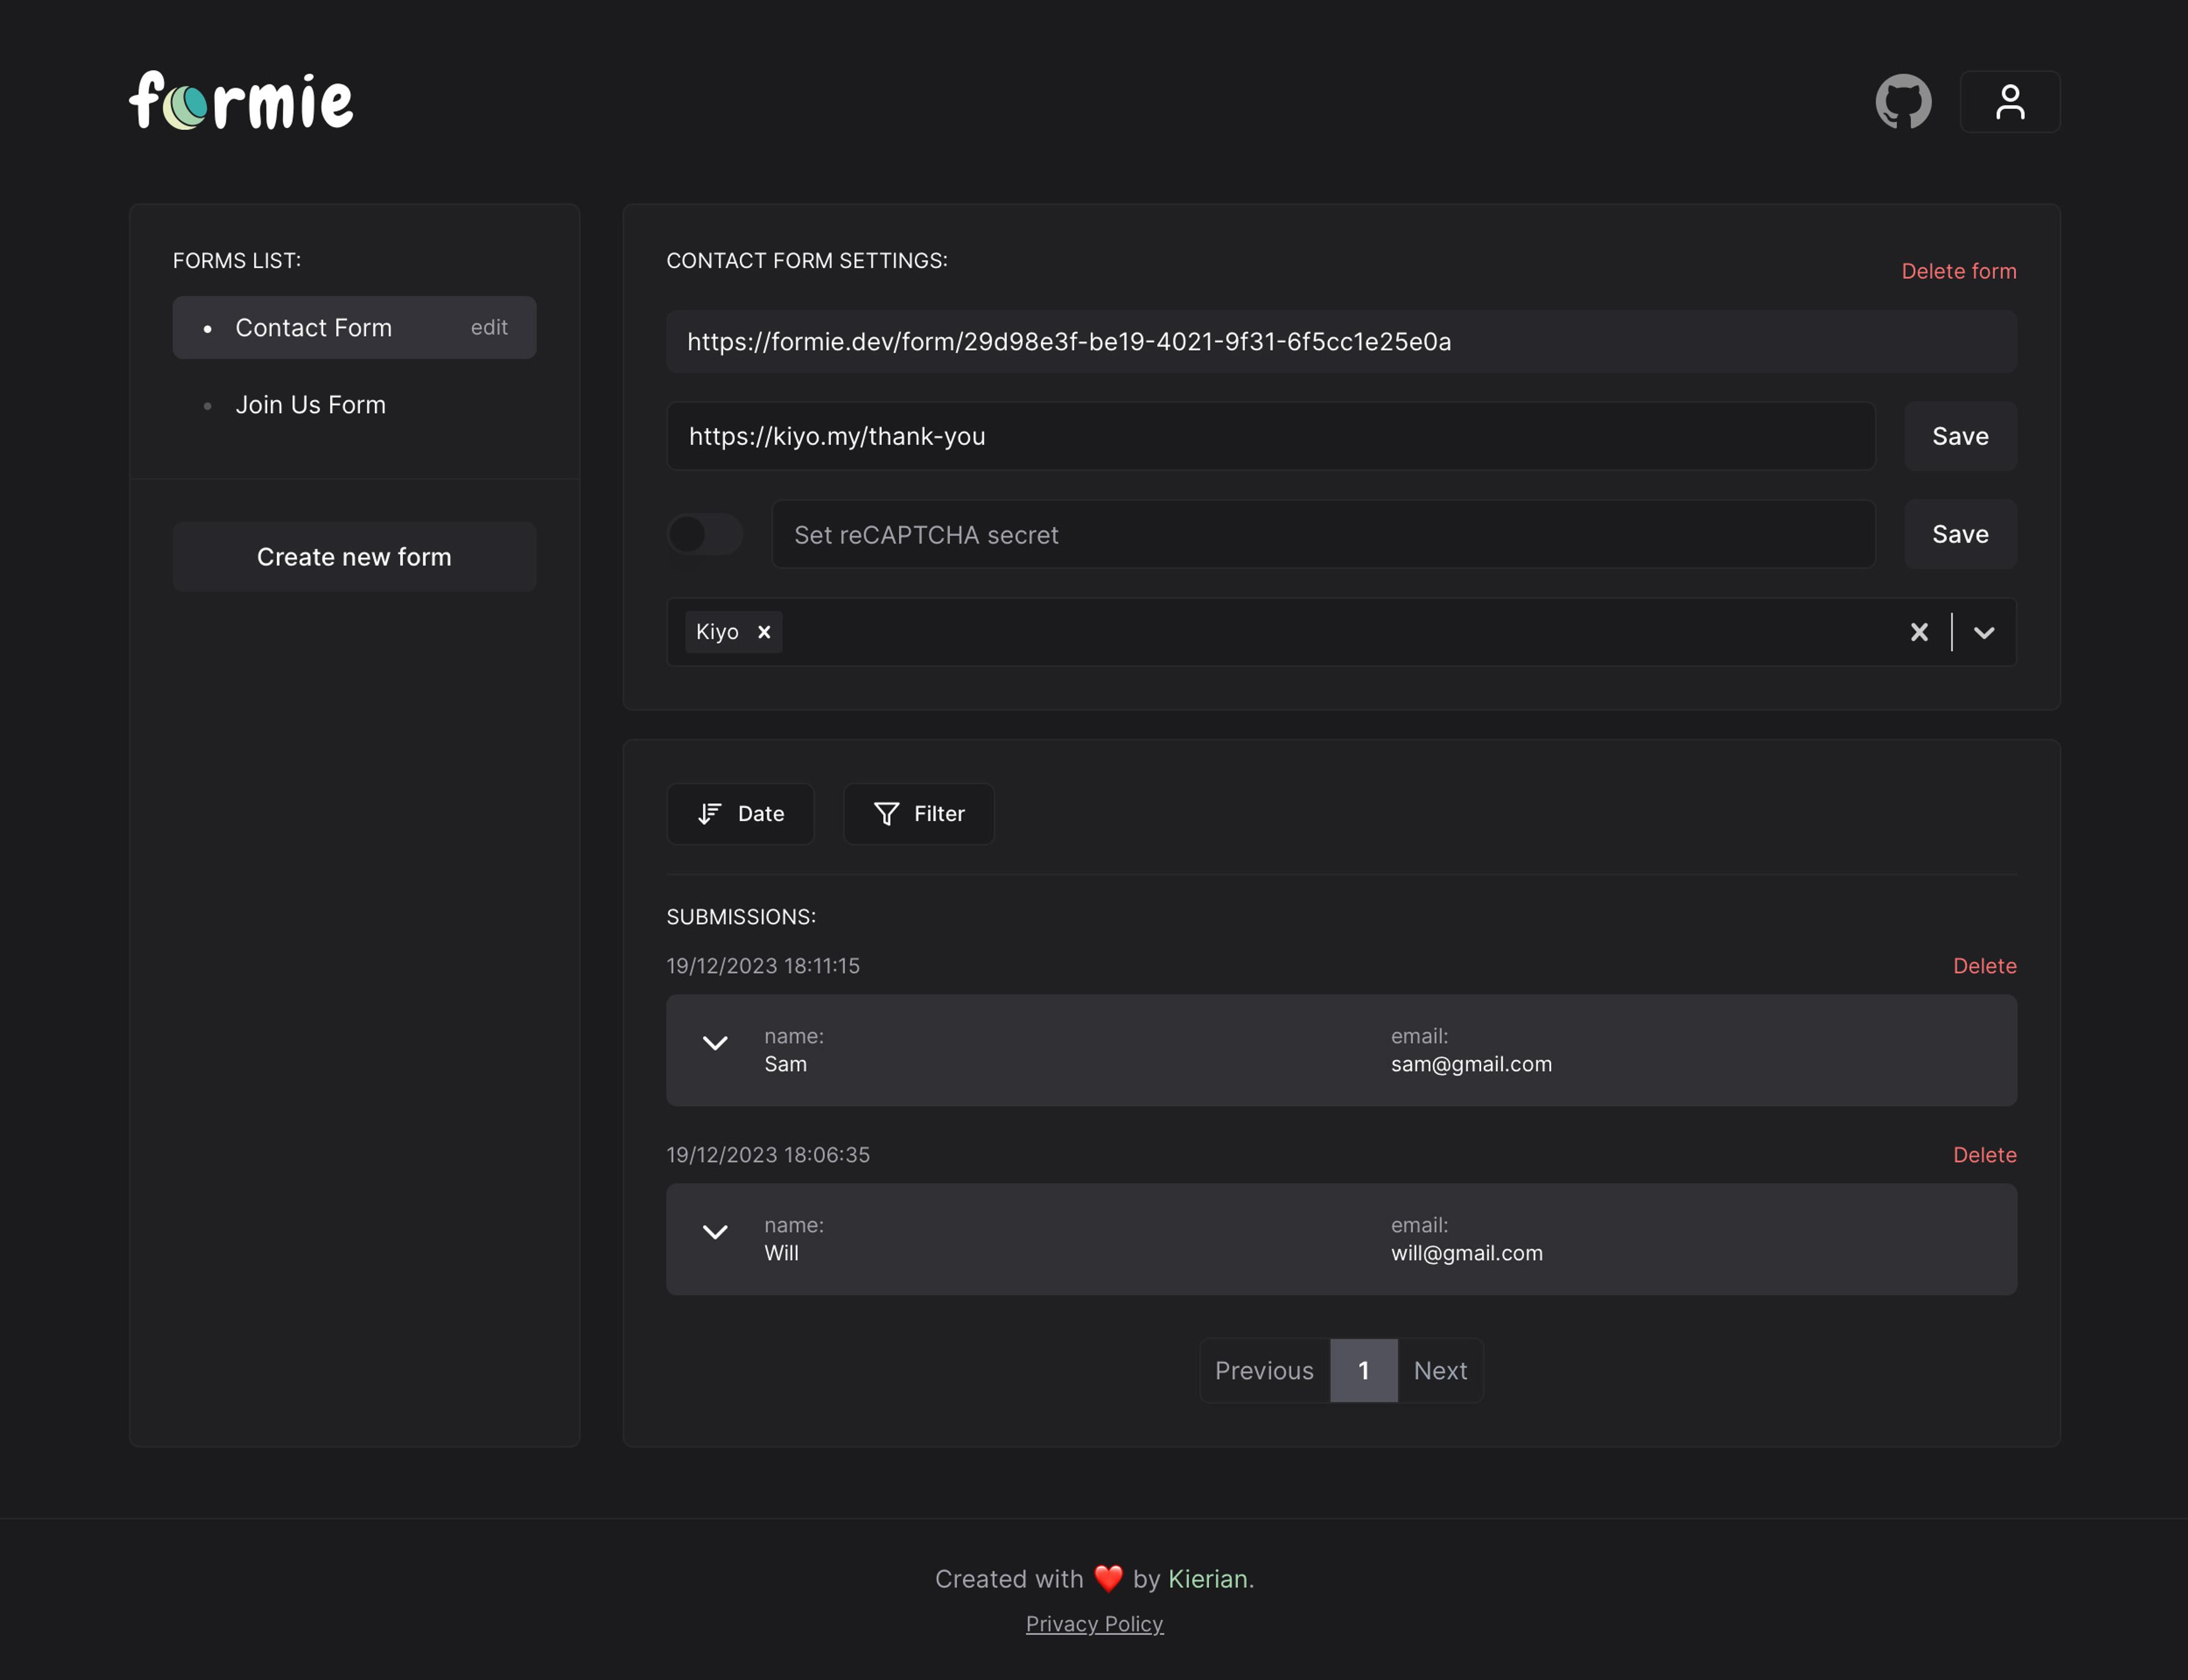
Task: Expand Will's submission details
Action: (x=715, y=1232)
